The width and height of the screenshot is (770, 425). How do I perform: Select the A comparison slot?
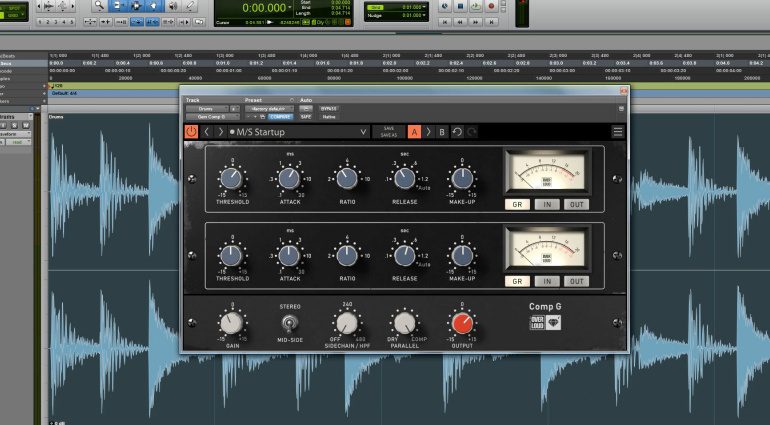[x=414, y=132]
